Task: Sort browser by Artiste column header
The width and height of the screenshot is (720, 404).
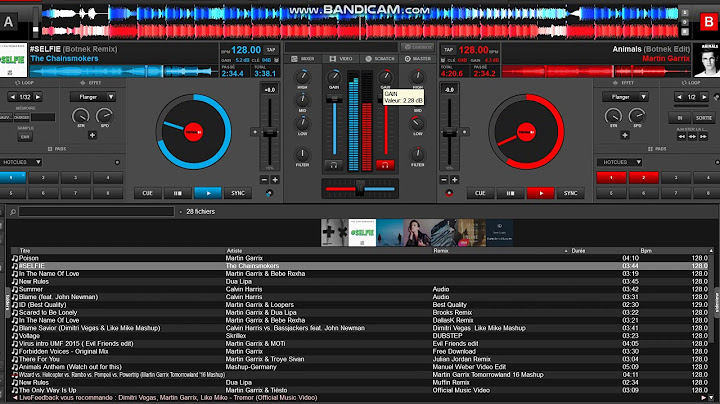Action: click(234, 251)
